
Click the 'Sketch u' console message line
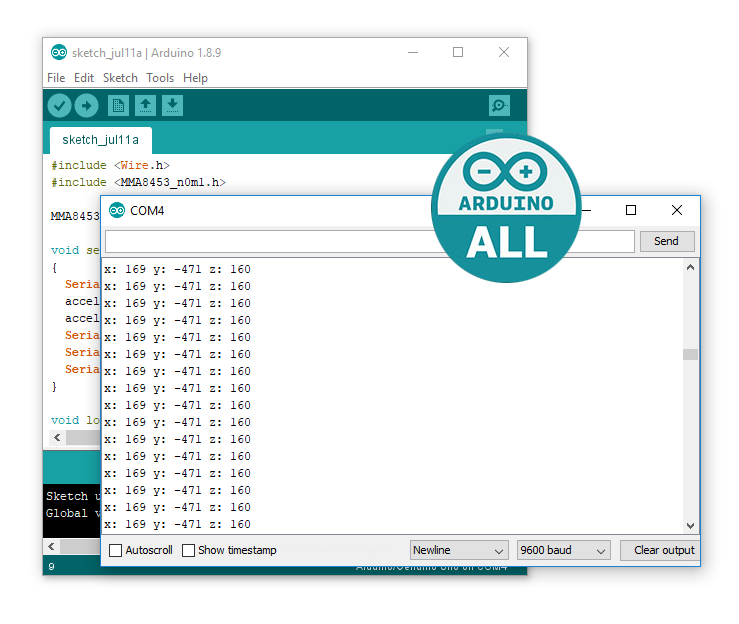point(73,496)
